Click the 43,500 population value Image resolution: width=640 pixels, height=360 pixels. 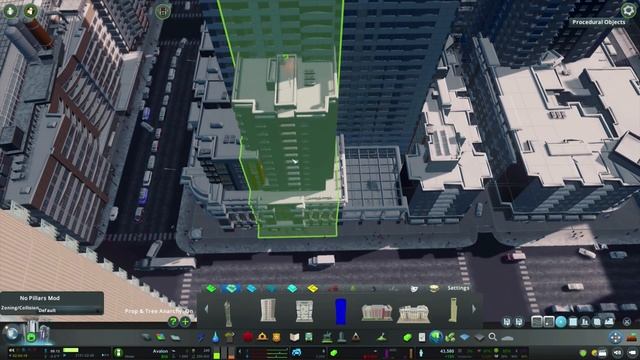click(447, 351)
